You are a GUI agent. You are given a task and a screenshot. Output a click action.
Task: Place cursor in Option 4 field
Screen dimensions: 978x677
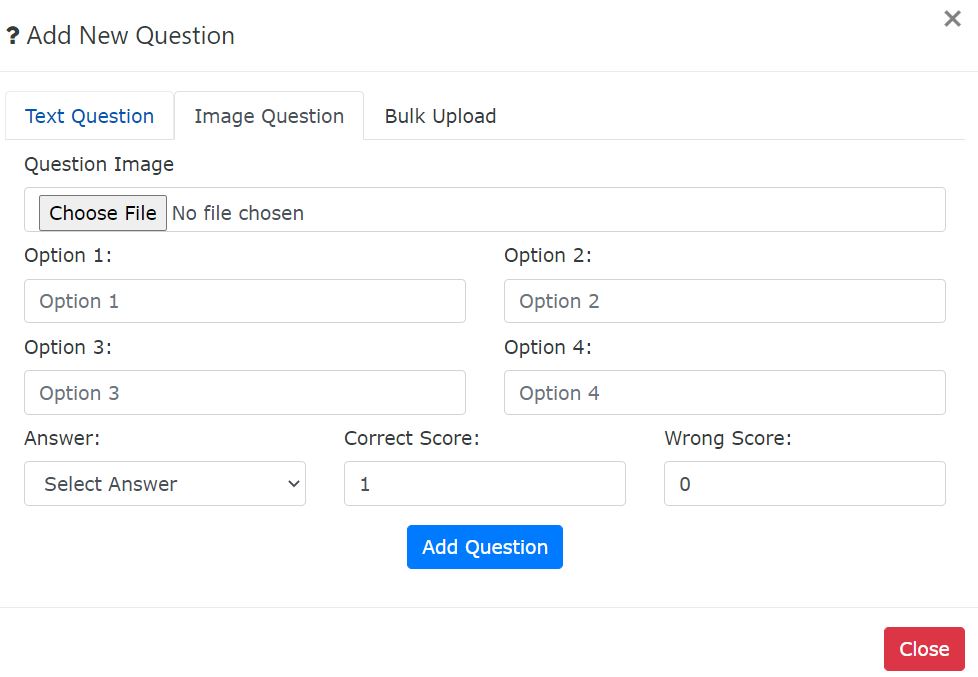pyautogui.click(x=724, y=393)
